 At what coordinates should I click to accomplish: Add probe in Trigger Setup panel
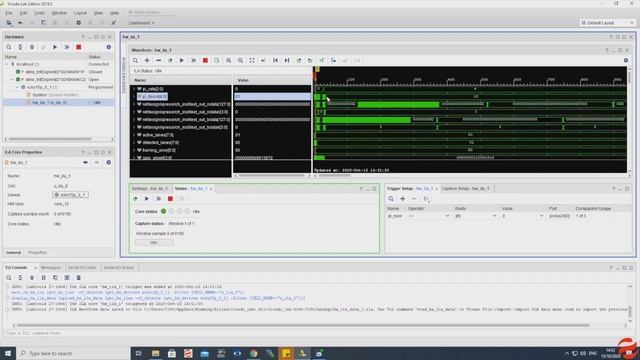coord(402,199)
